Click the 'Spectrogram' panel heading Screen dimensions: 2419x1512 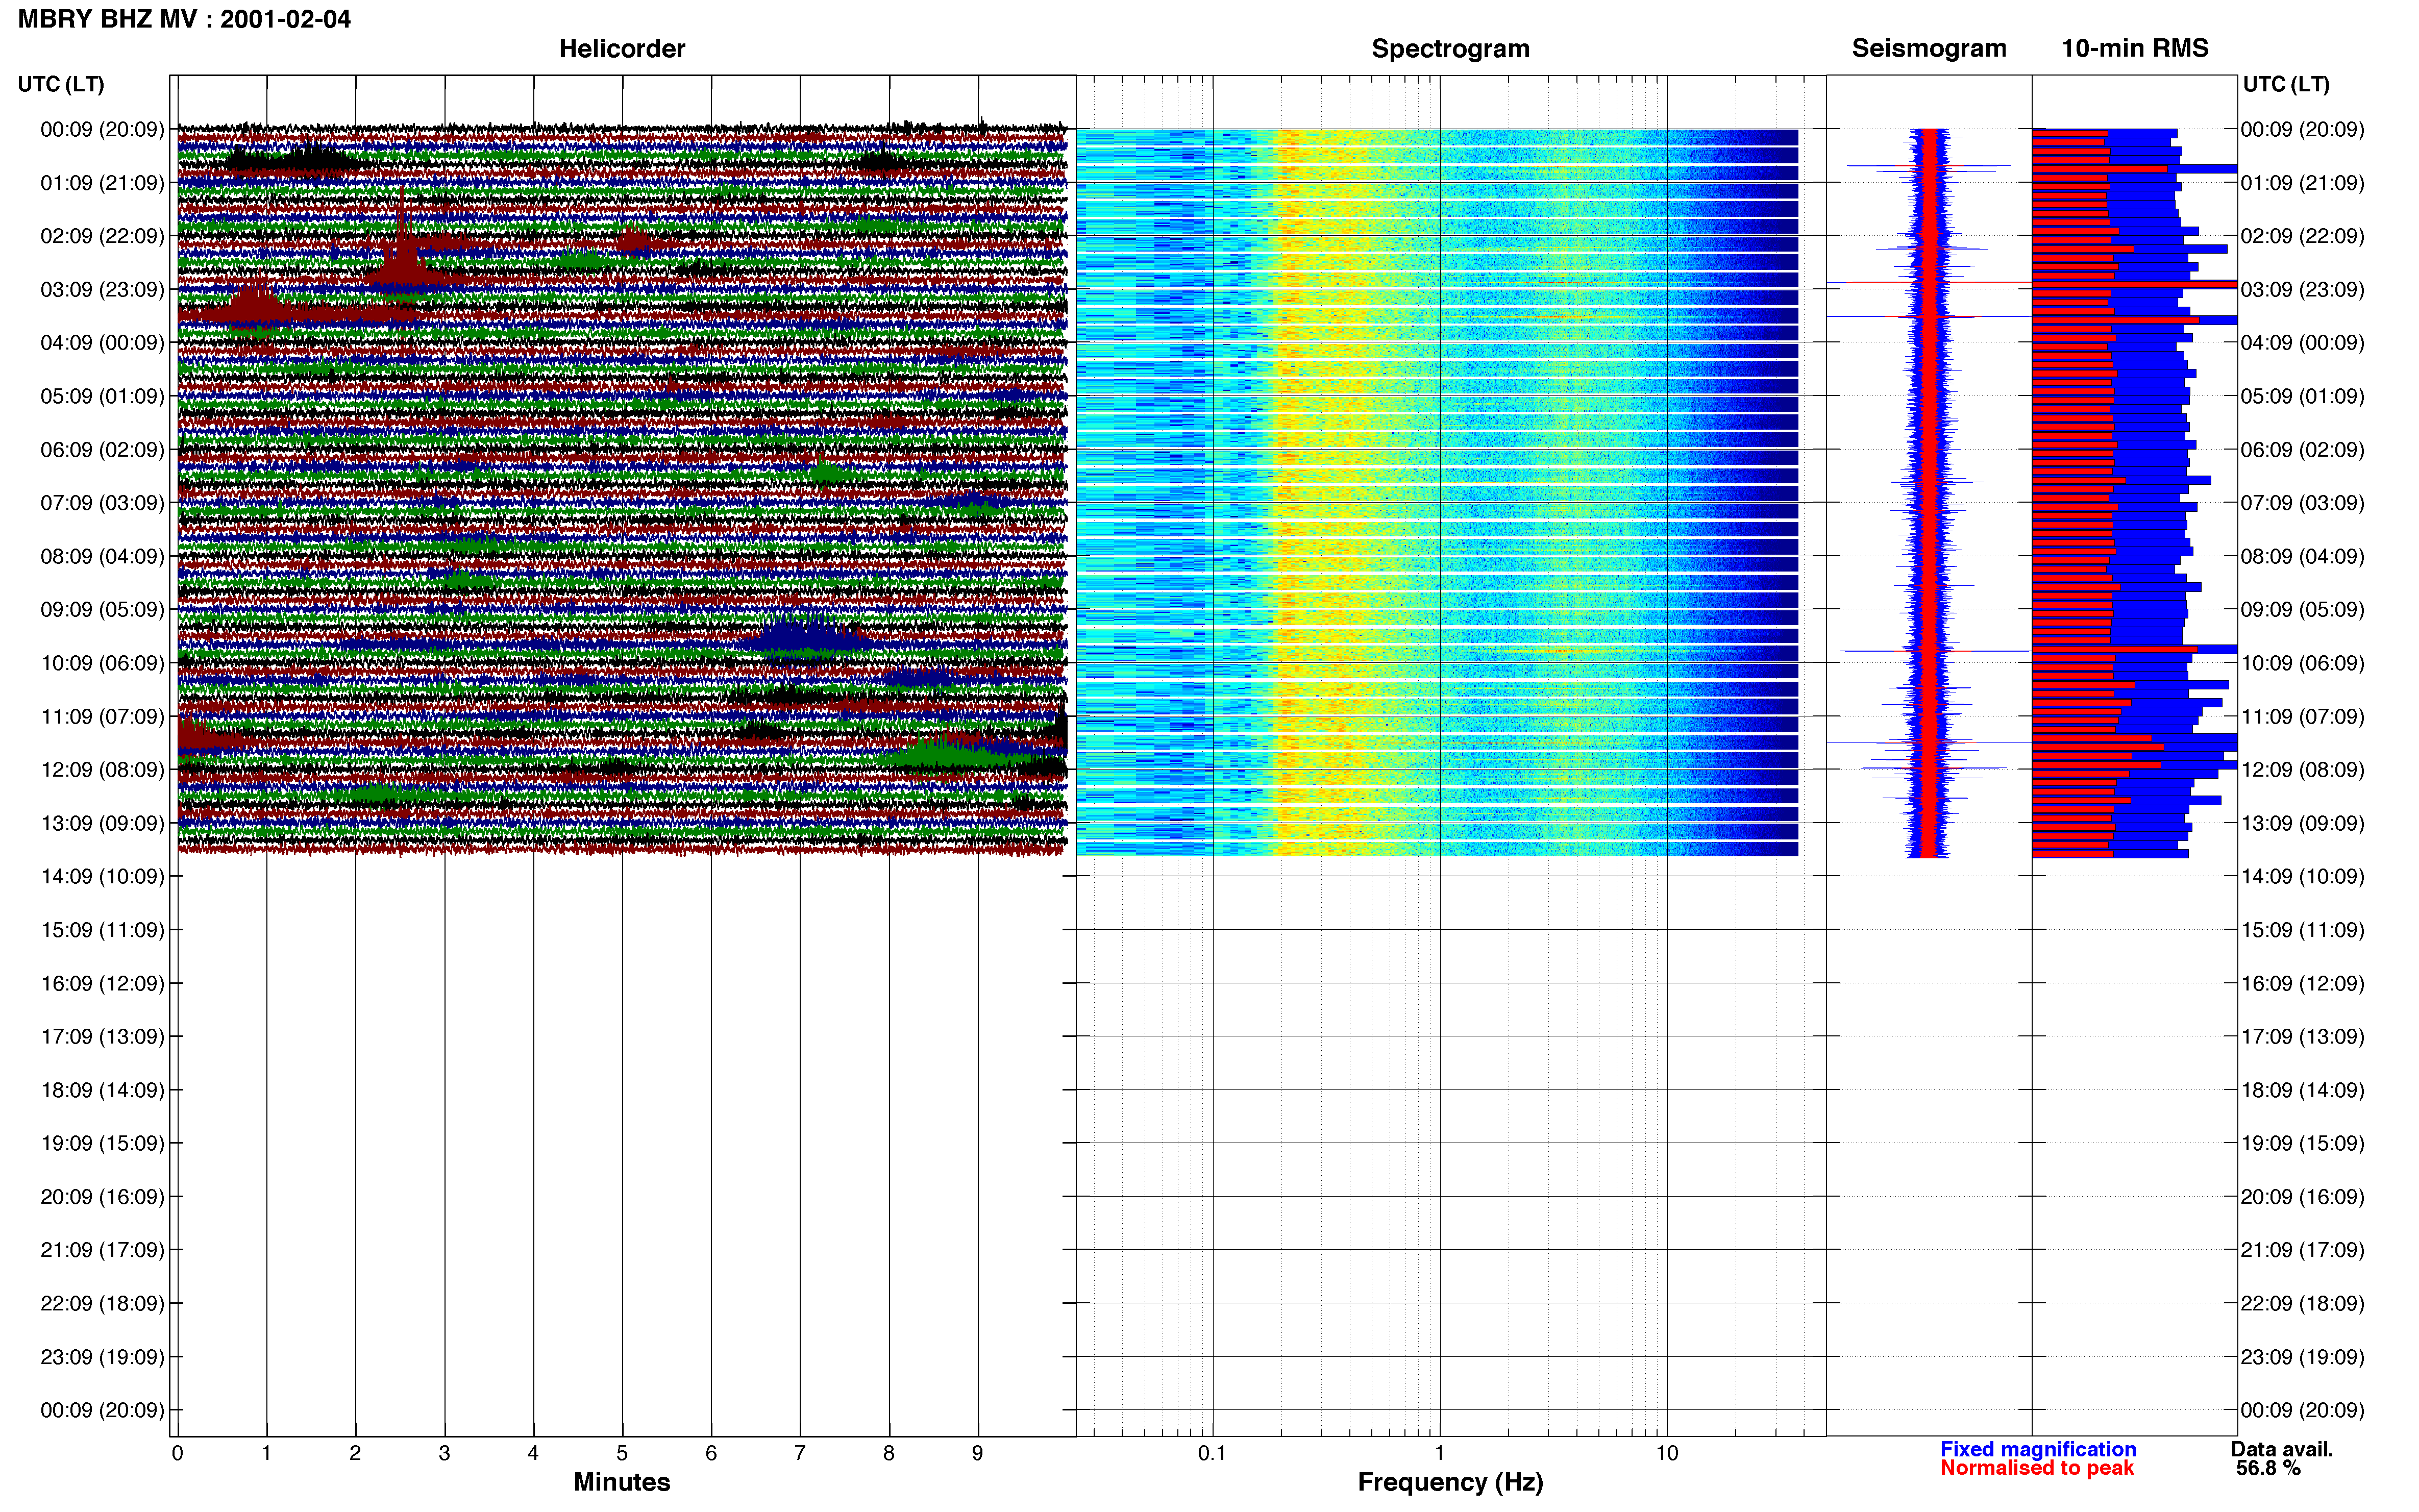1450,48
